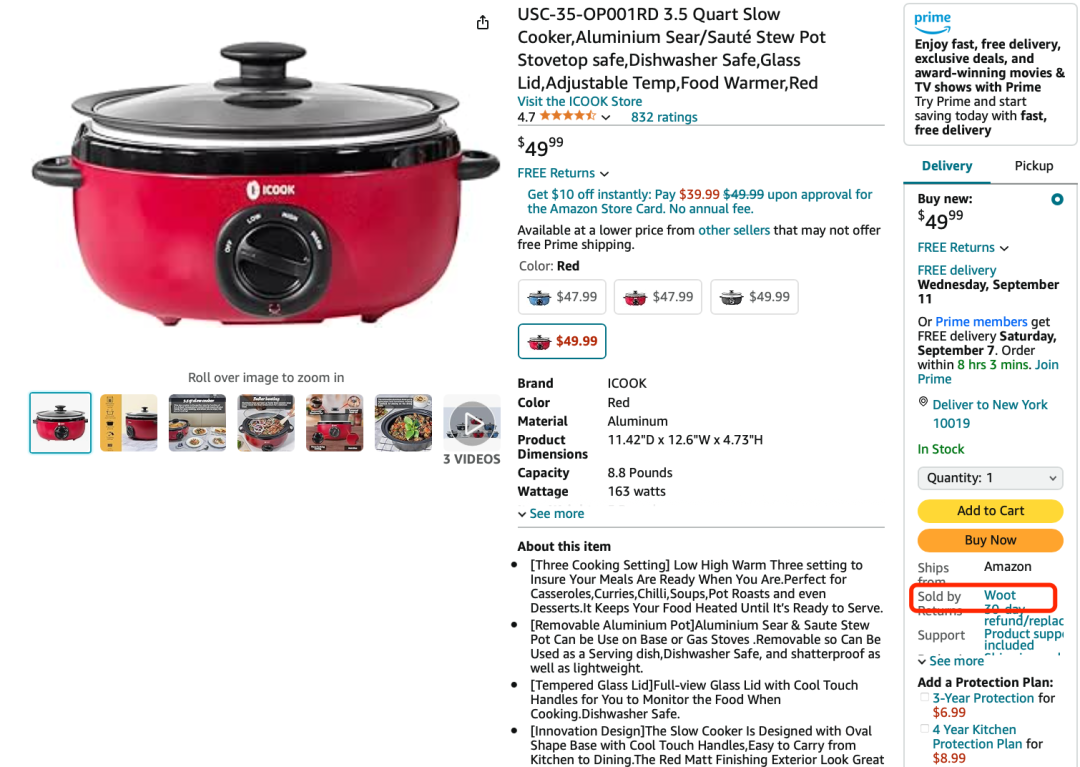This screenshot has height=767, width=1080.
Task: Open the Quantity dropdown
Action: click(990, 478)
